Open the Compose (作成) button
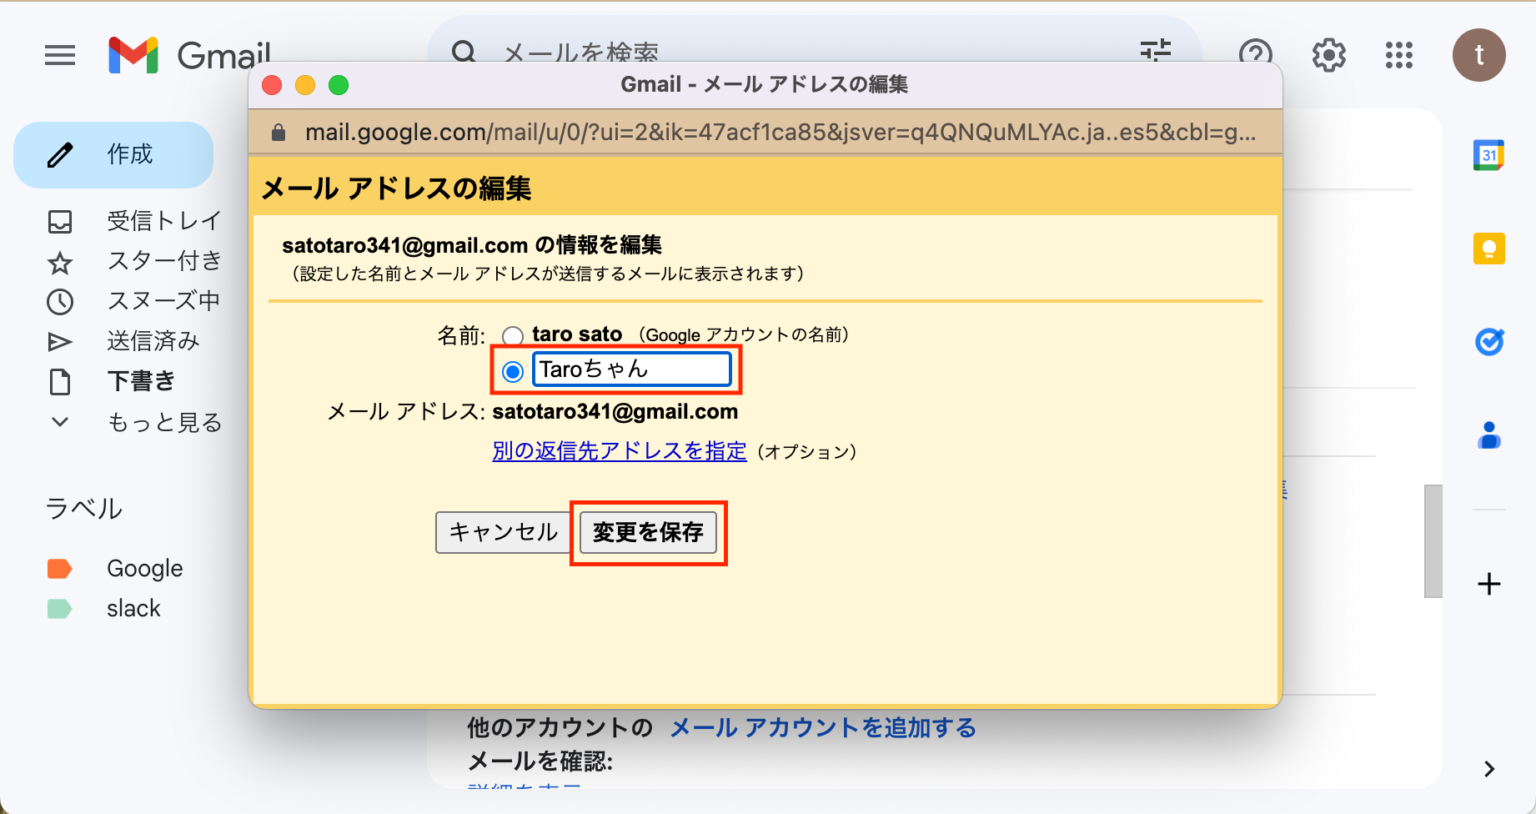This screenshot has width=1536, height=814. (113, 155)
